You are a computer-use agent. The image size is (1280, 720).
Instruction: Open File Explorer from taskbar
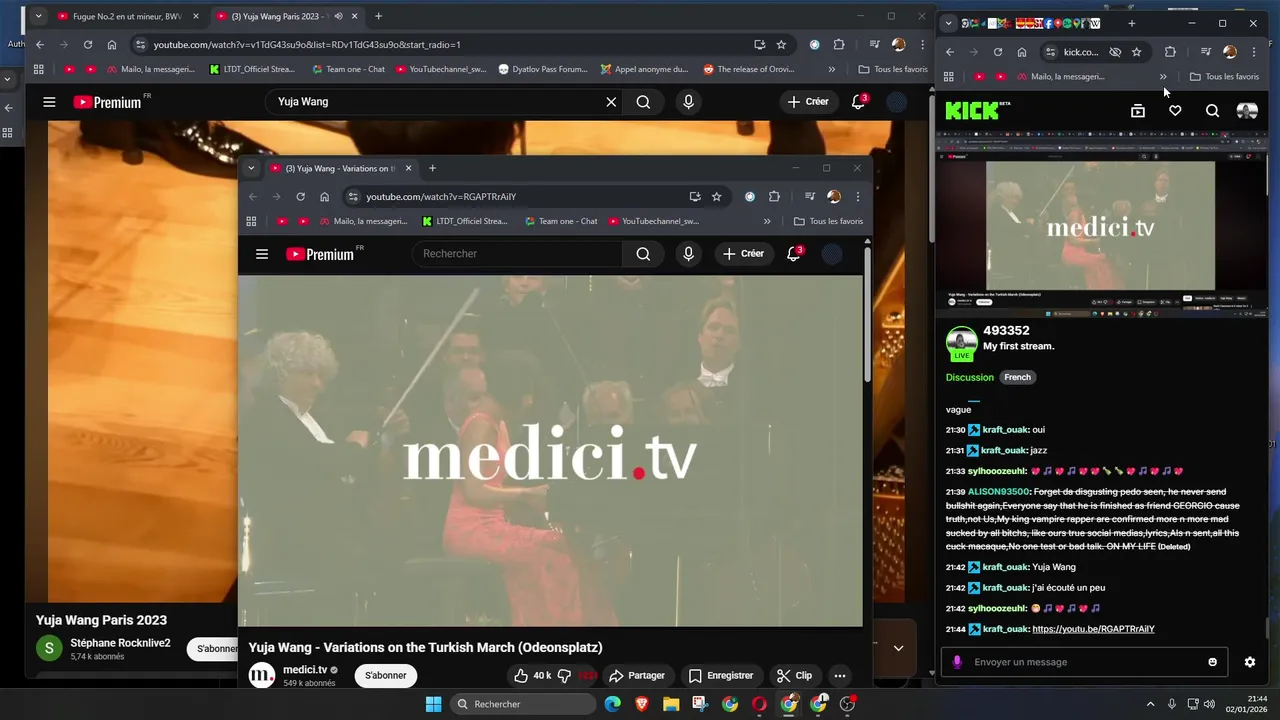tap(671, 704)
